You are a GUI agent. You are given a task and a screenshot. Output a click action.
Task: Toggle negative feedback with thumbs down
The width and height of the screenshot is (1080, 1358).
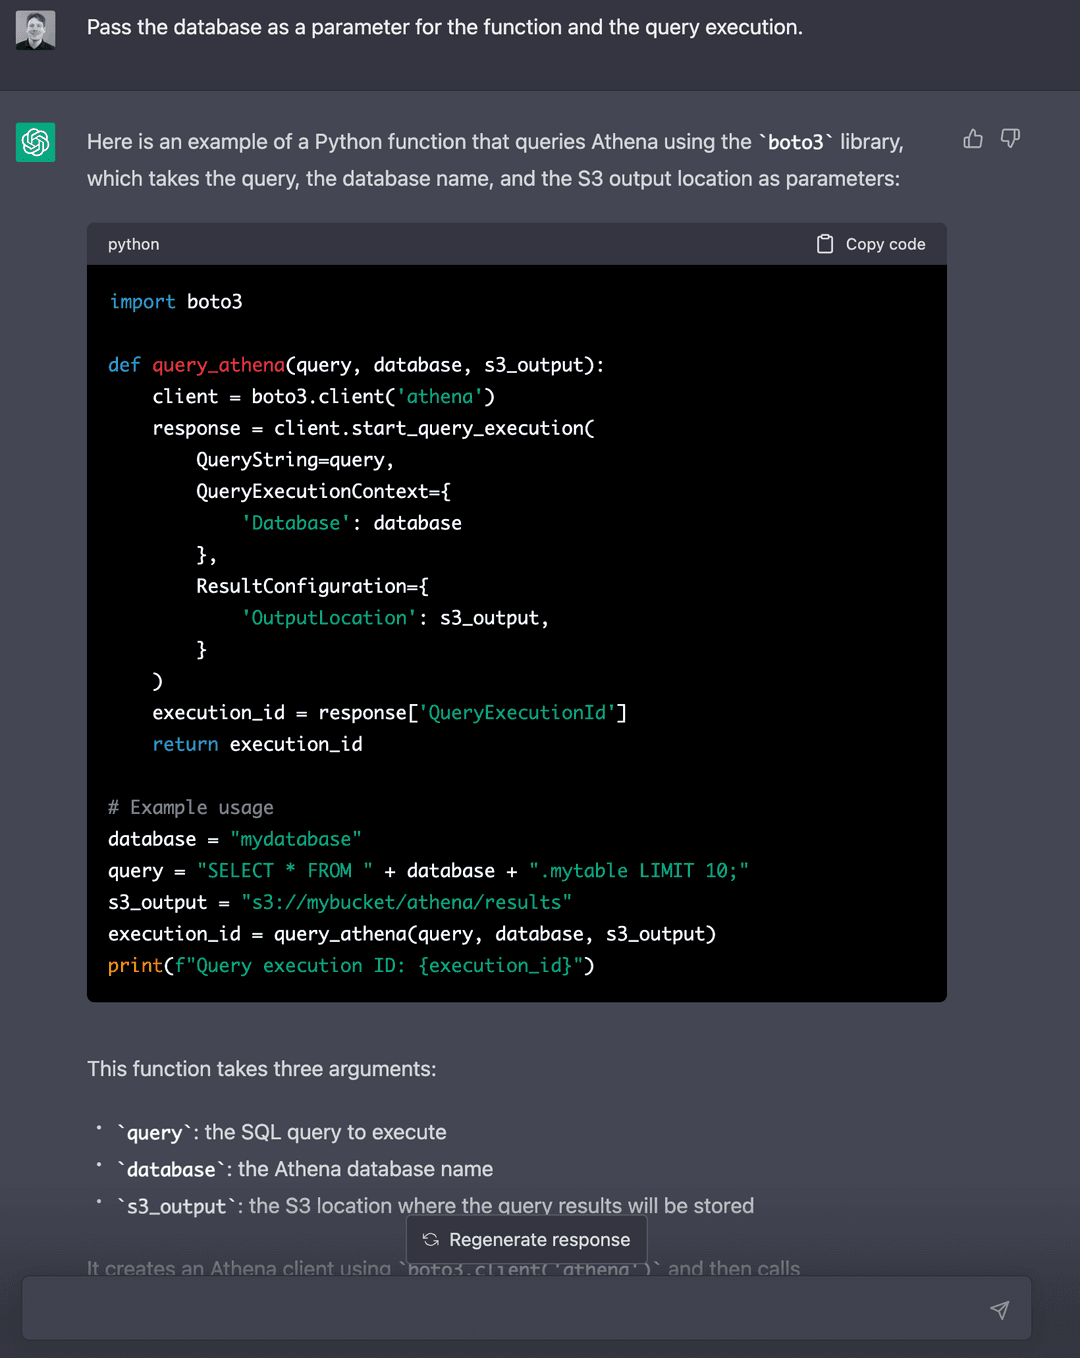[1010, 139]
